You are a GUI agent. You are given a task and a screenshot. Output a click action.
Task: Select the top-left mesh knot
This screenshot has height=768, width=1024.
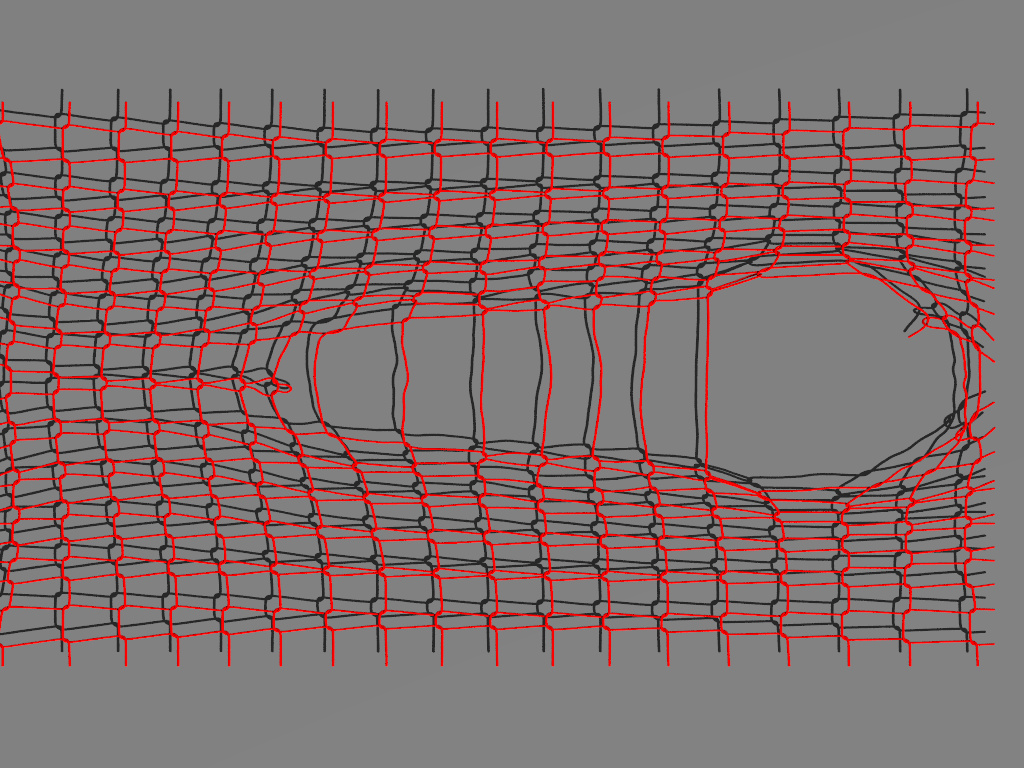[62, 120]
